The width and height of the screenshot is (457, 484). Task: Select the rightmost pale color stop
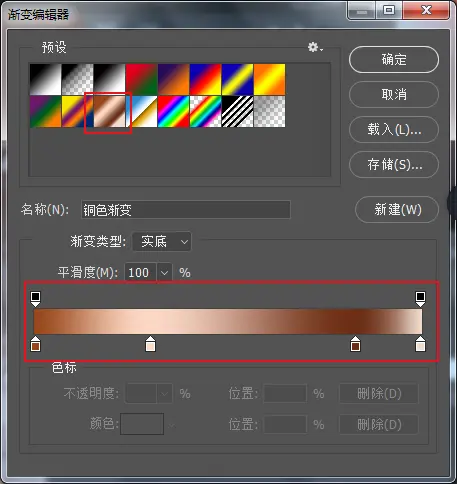(420, 344)
